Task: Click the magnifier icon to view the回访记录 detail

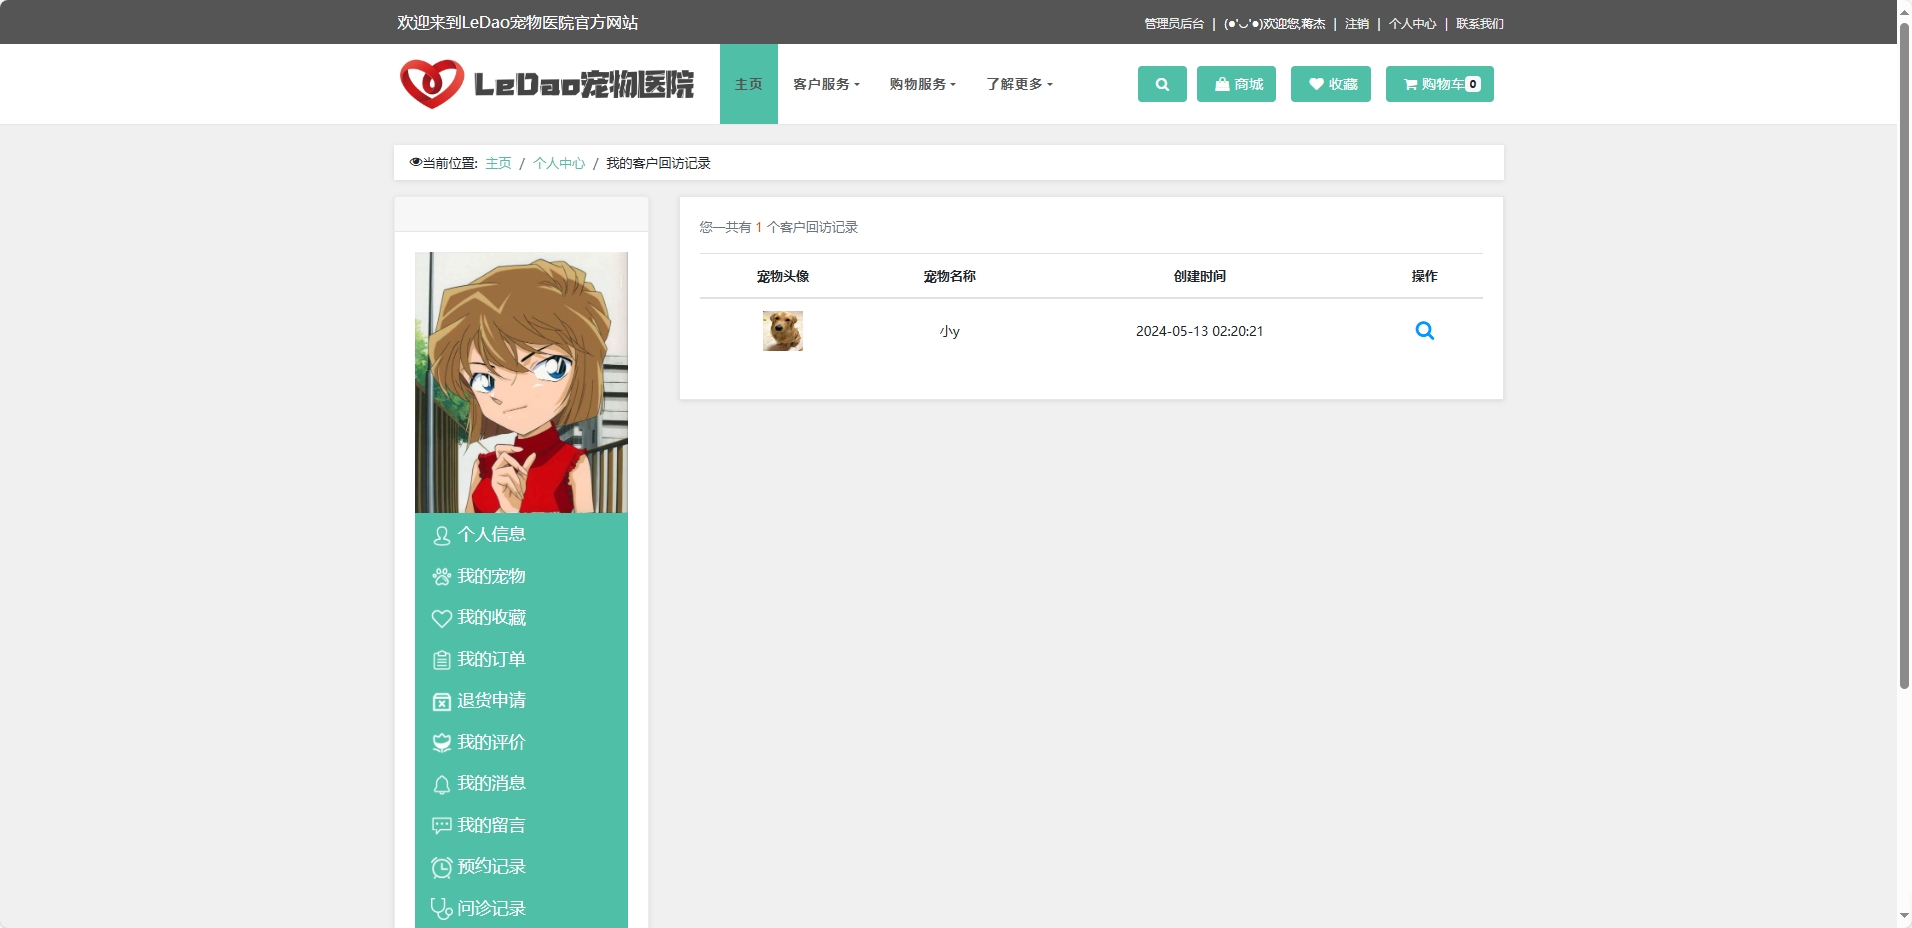Action: click(1424, 330)
